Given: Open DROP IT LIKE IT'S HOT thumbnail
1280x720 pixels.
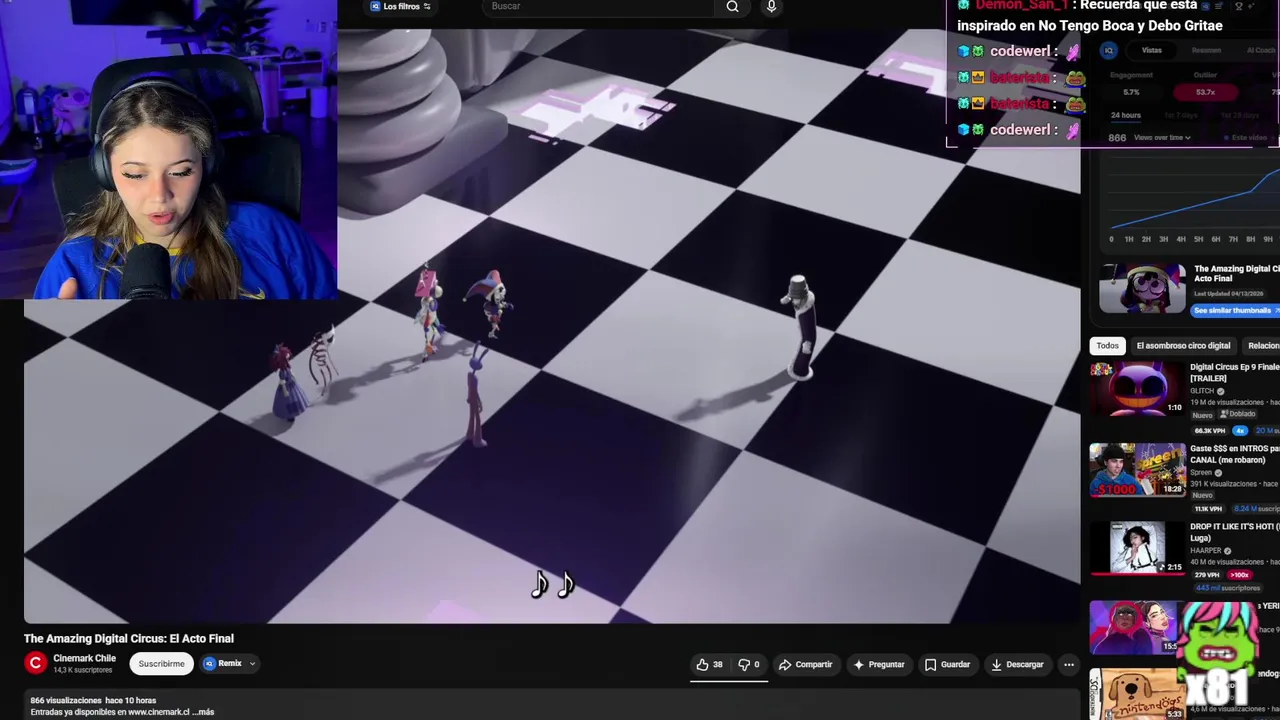Looking at the screenshot, I should [x=1137, y=548].
